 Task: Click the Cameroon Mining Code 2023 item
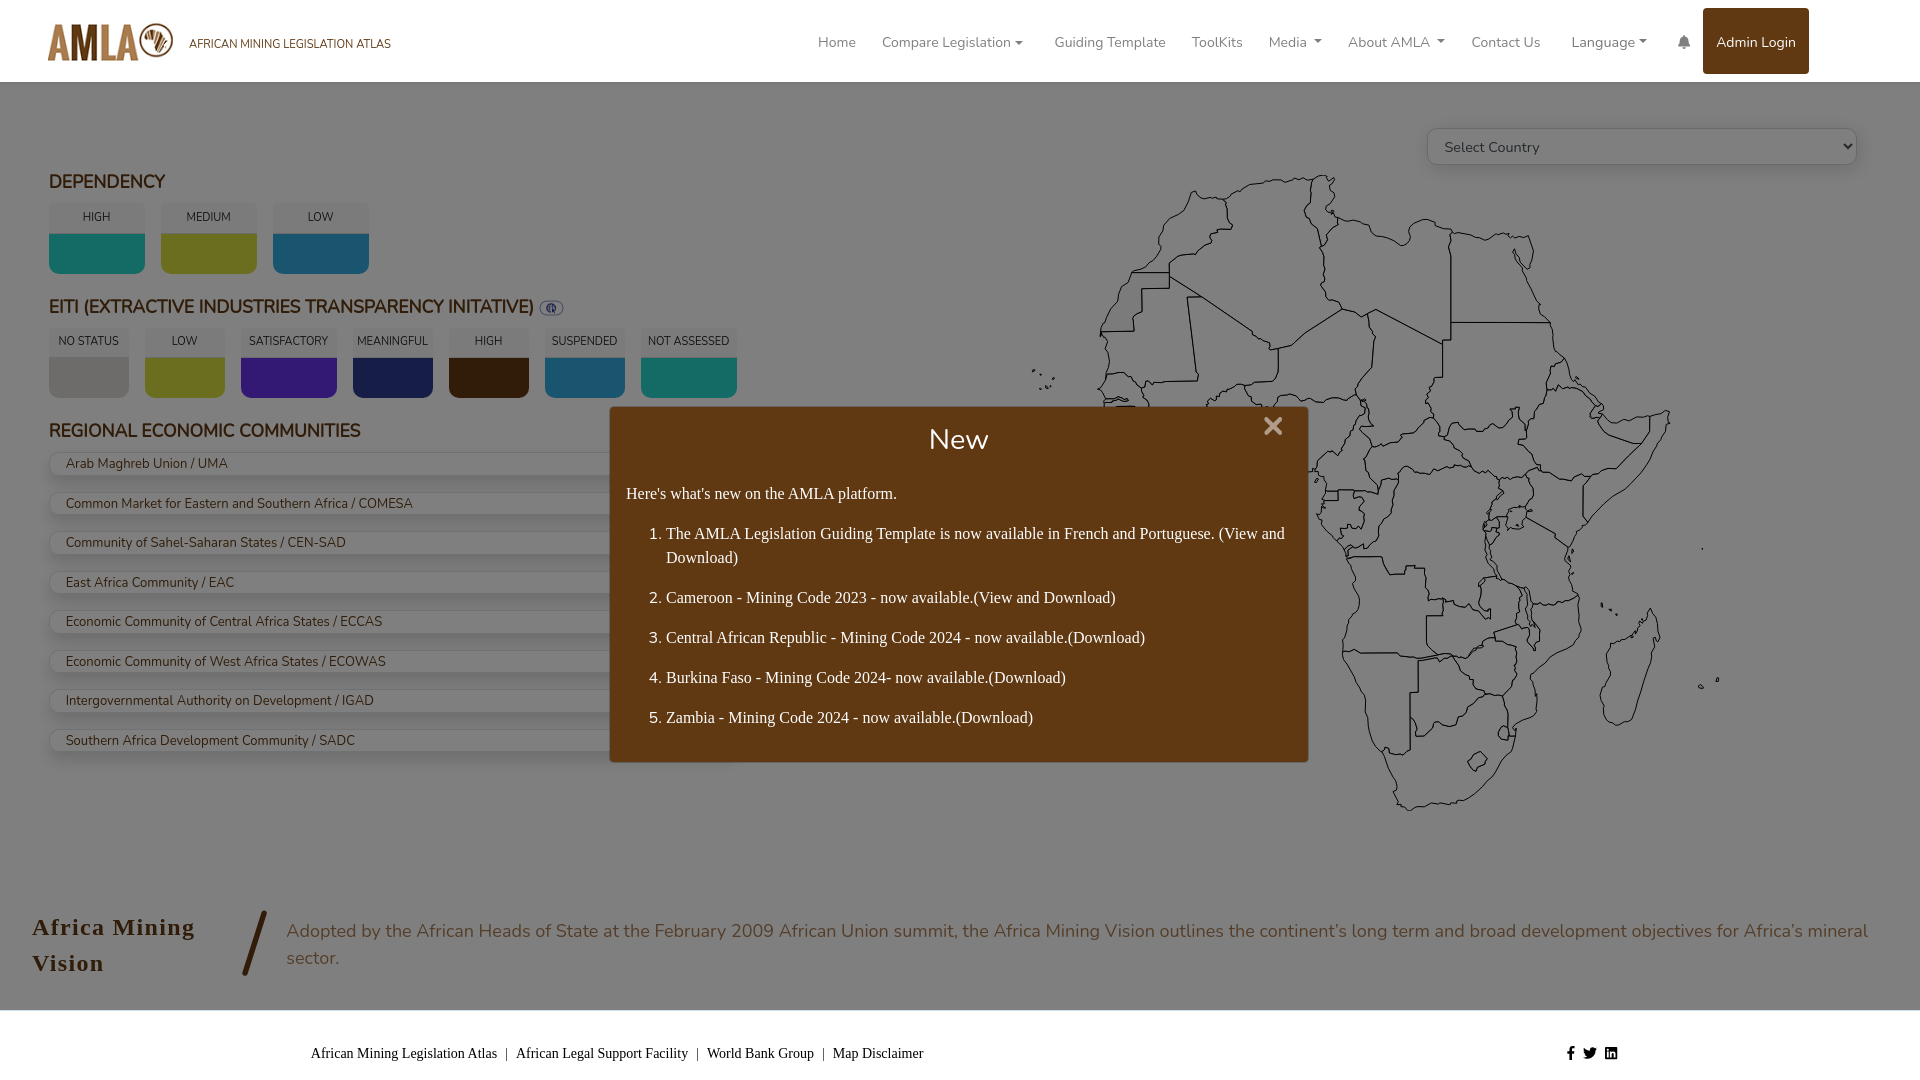pyautogui.click(x=890, y=598)
